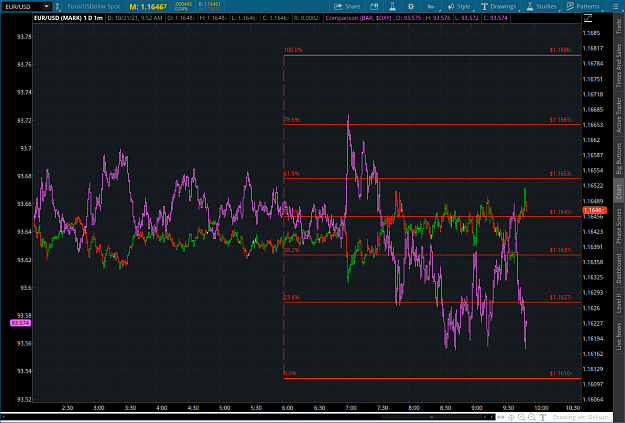Select the 78.6% Fibonacci level label
The width and height of the screenshot is (625, 423).
(291, 120)
